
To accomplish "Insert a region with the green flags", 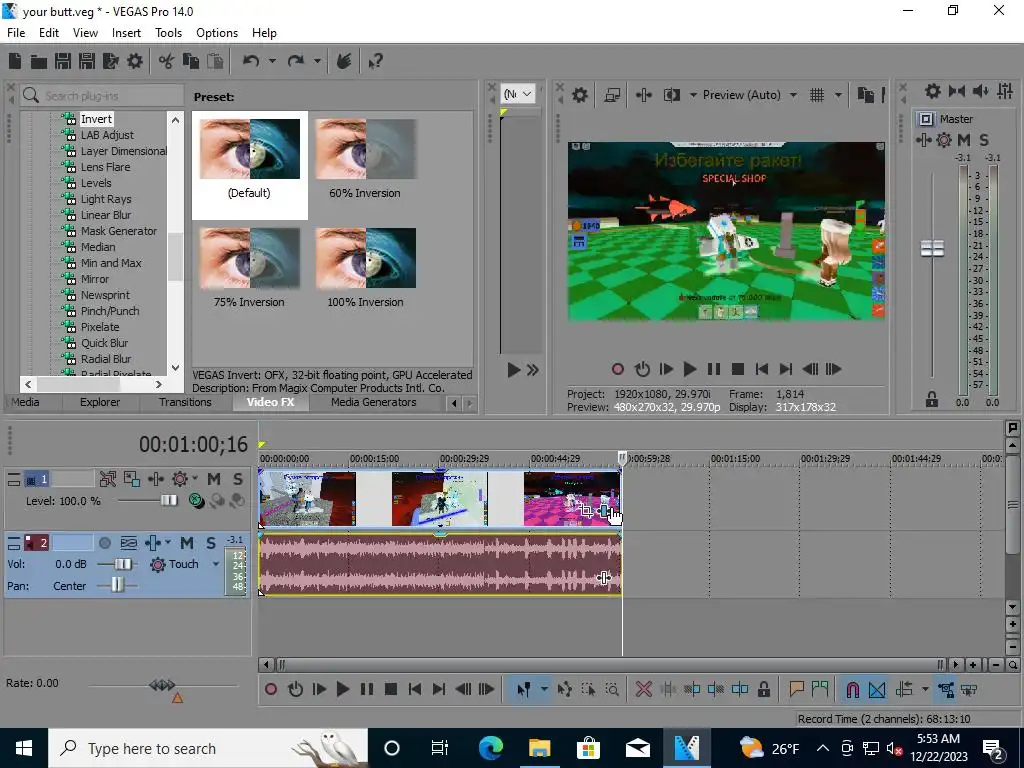I will [820, 690].
